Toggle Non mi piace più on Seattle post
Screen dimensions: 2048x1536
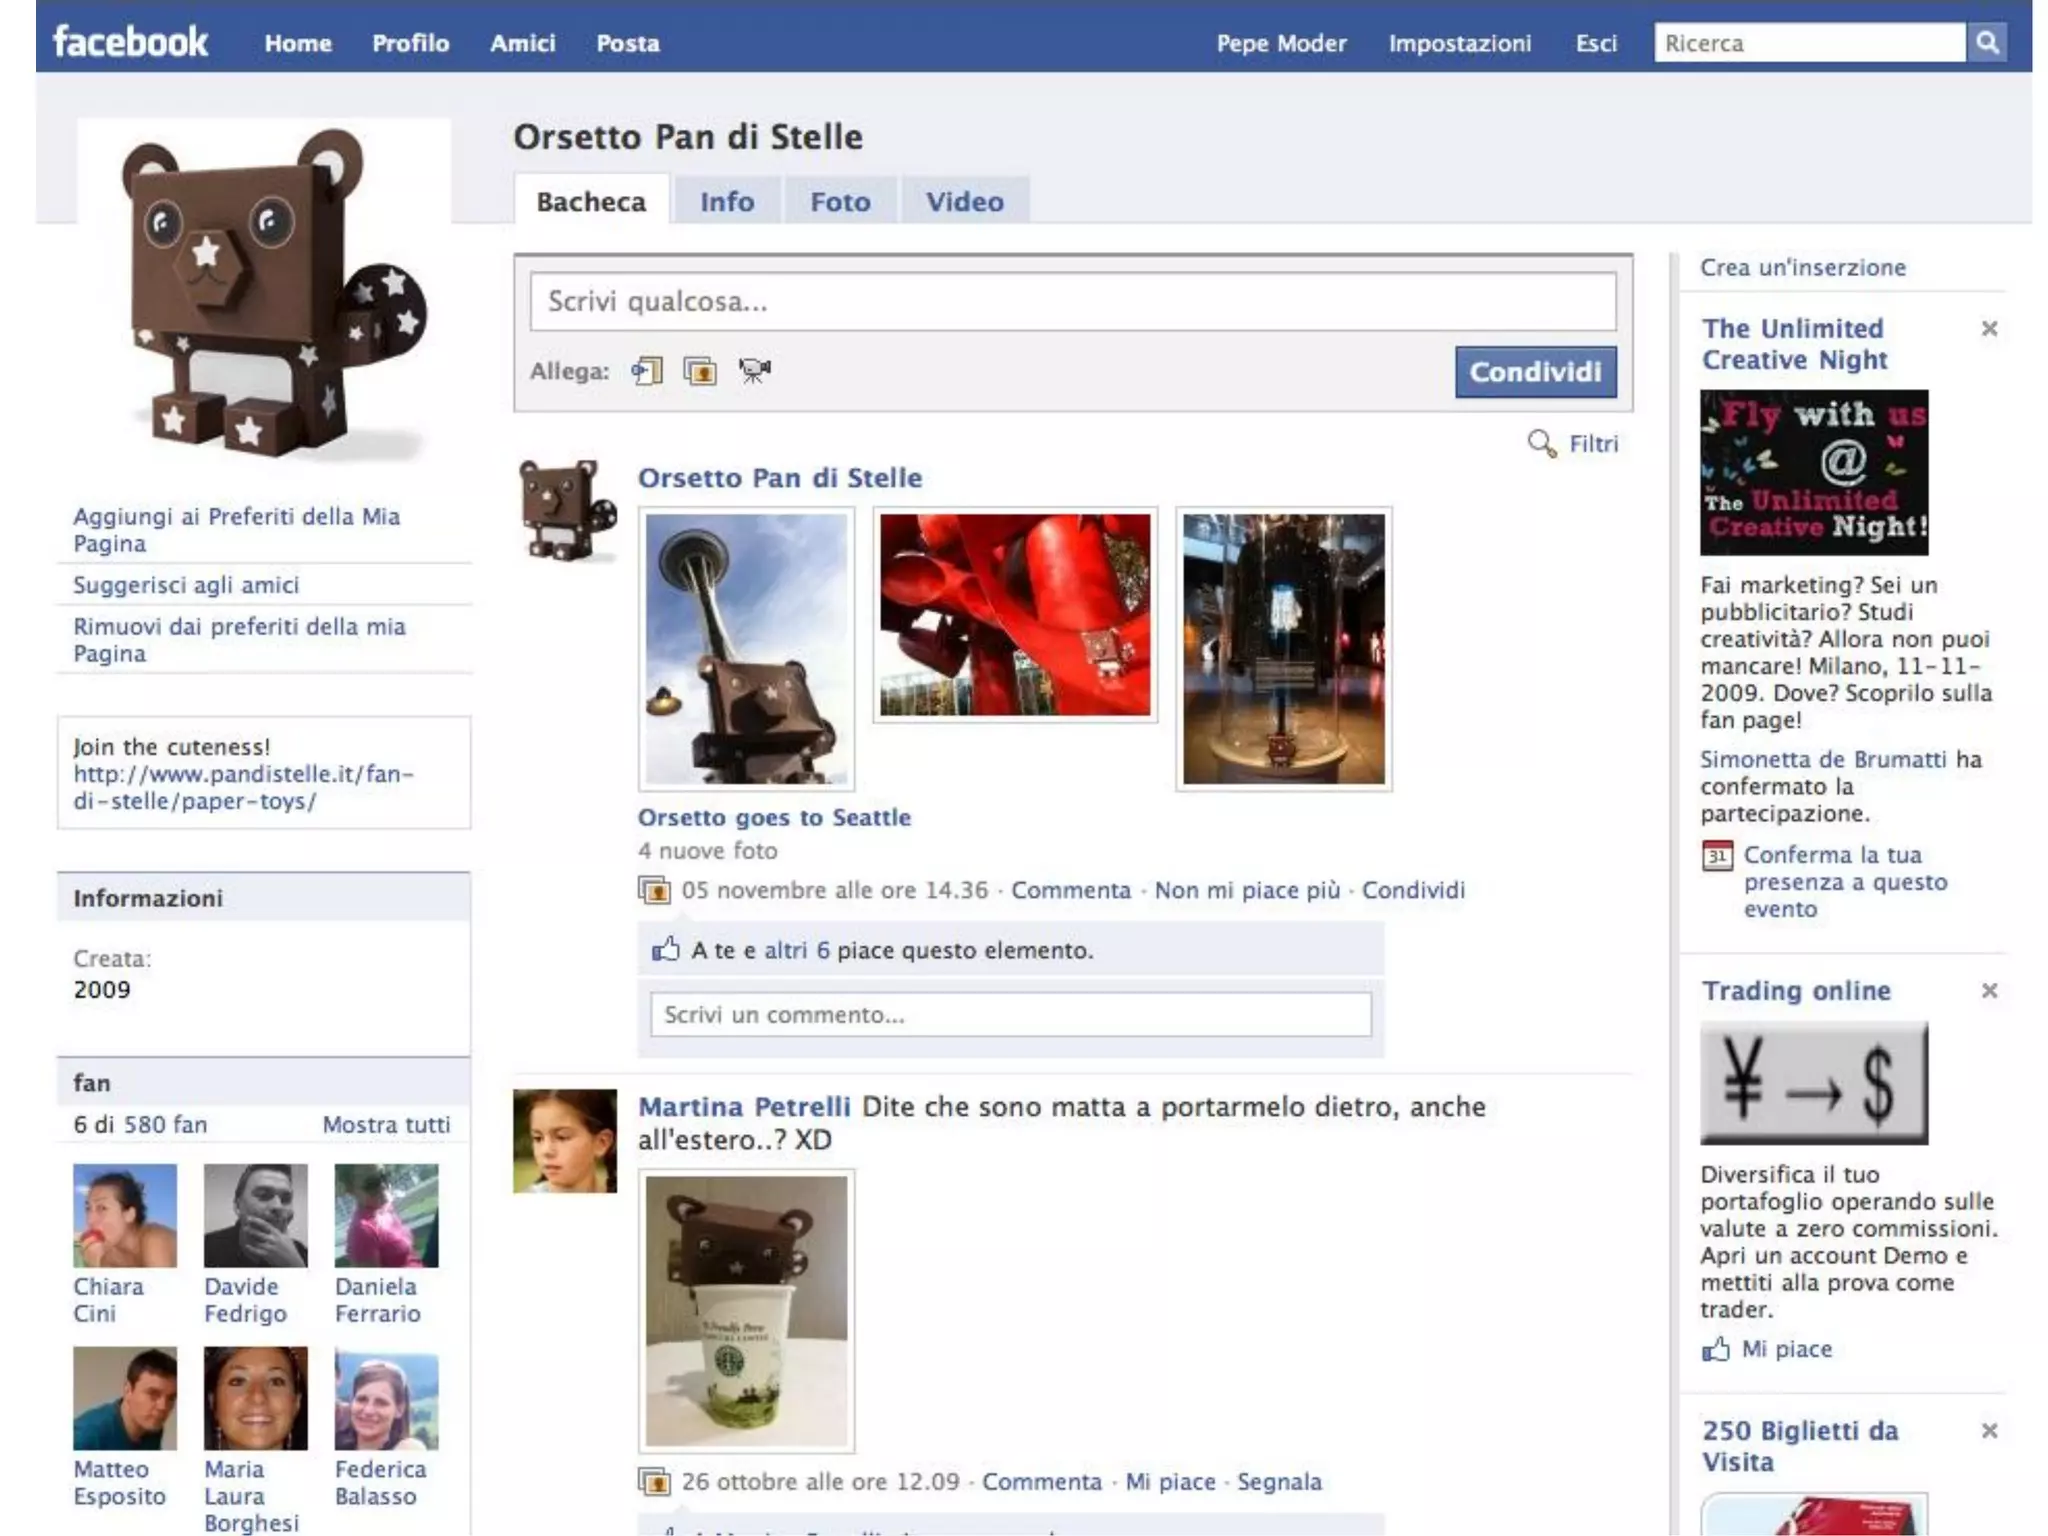pos(1246,890)
